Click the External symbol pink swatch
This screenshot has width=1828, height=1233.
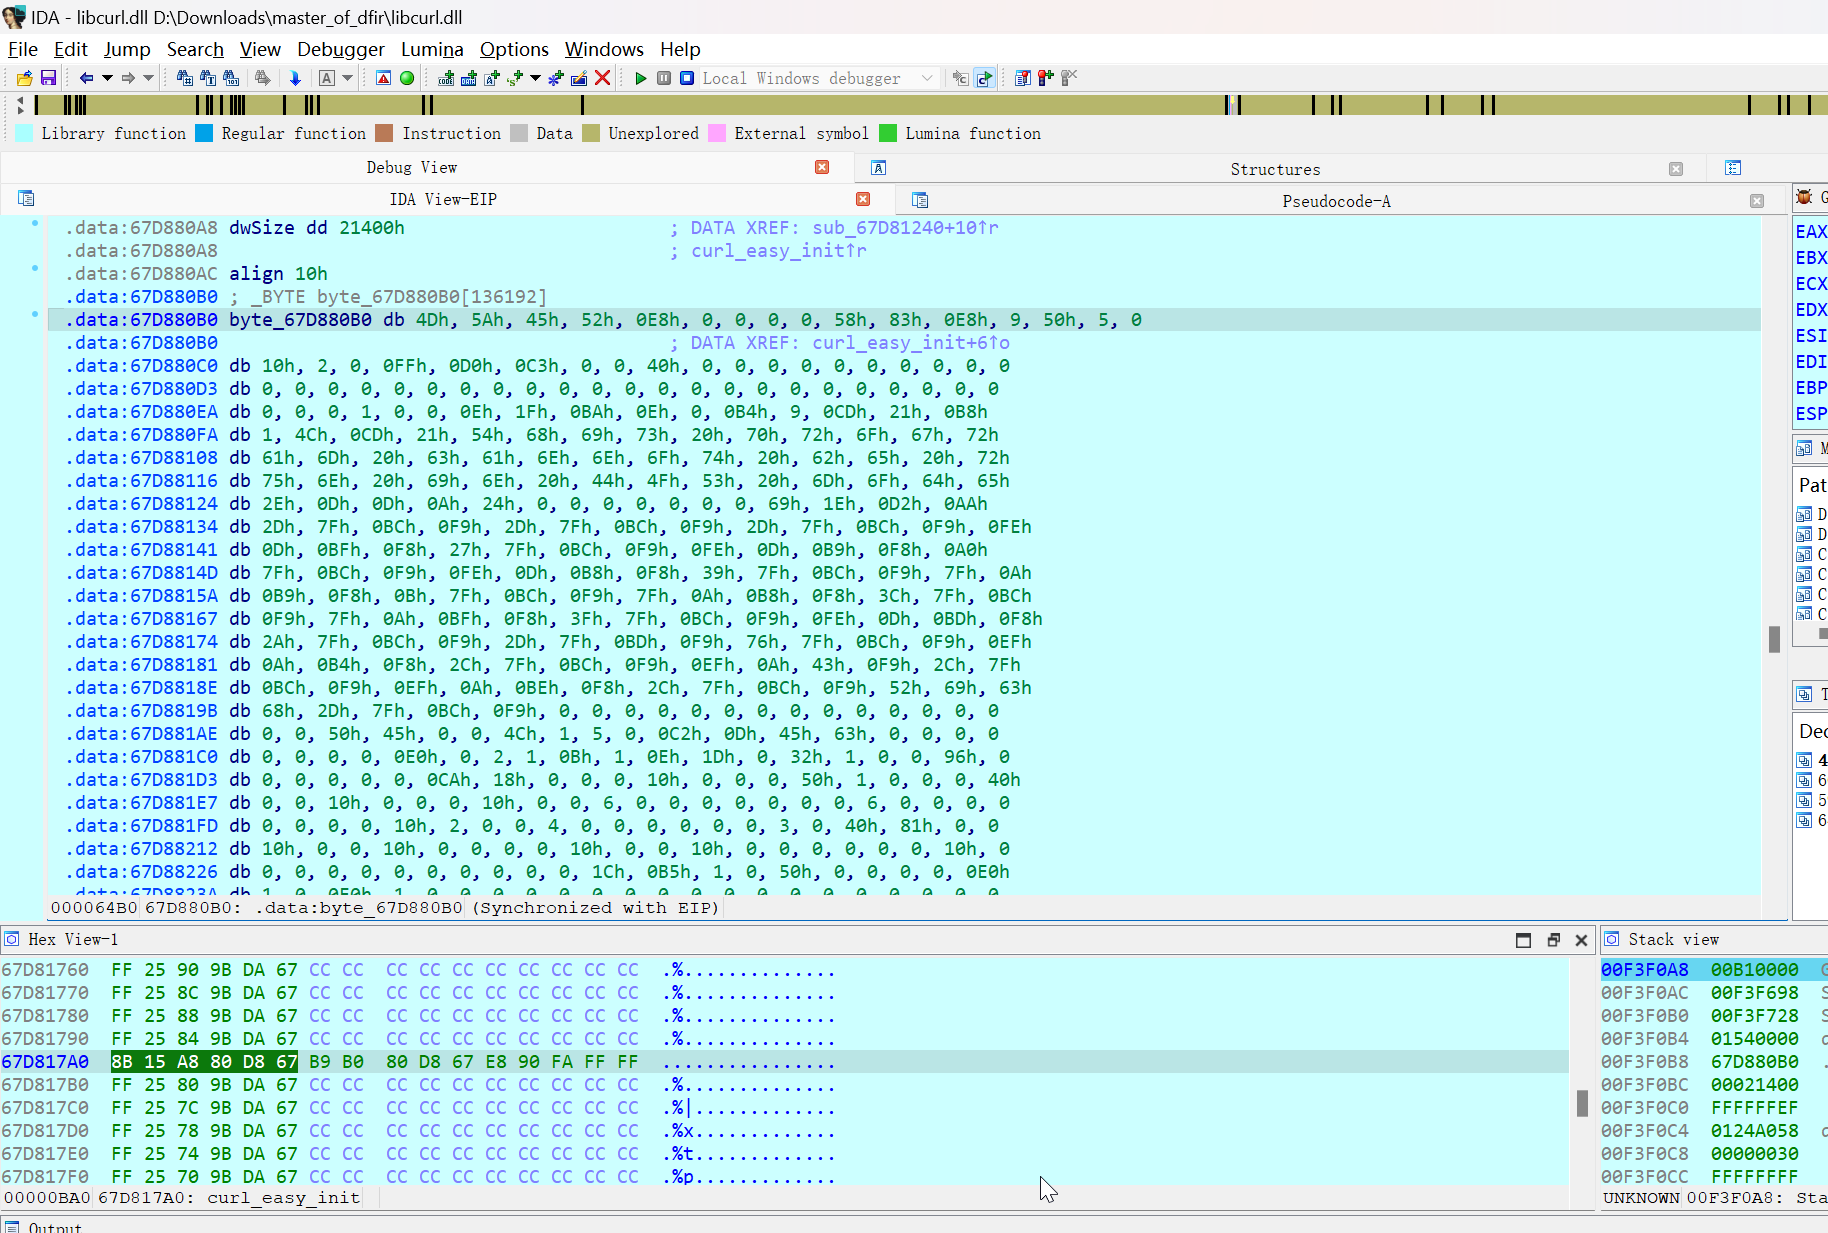tap(717, 133)
